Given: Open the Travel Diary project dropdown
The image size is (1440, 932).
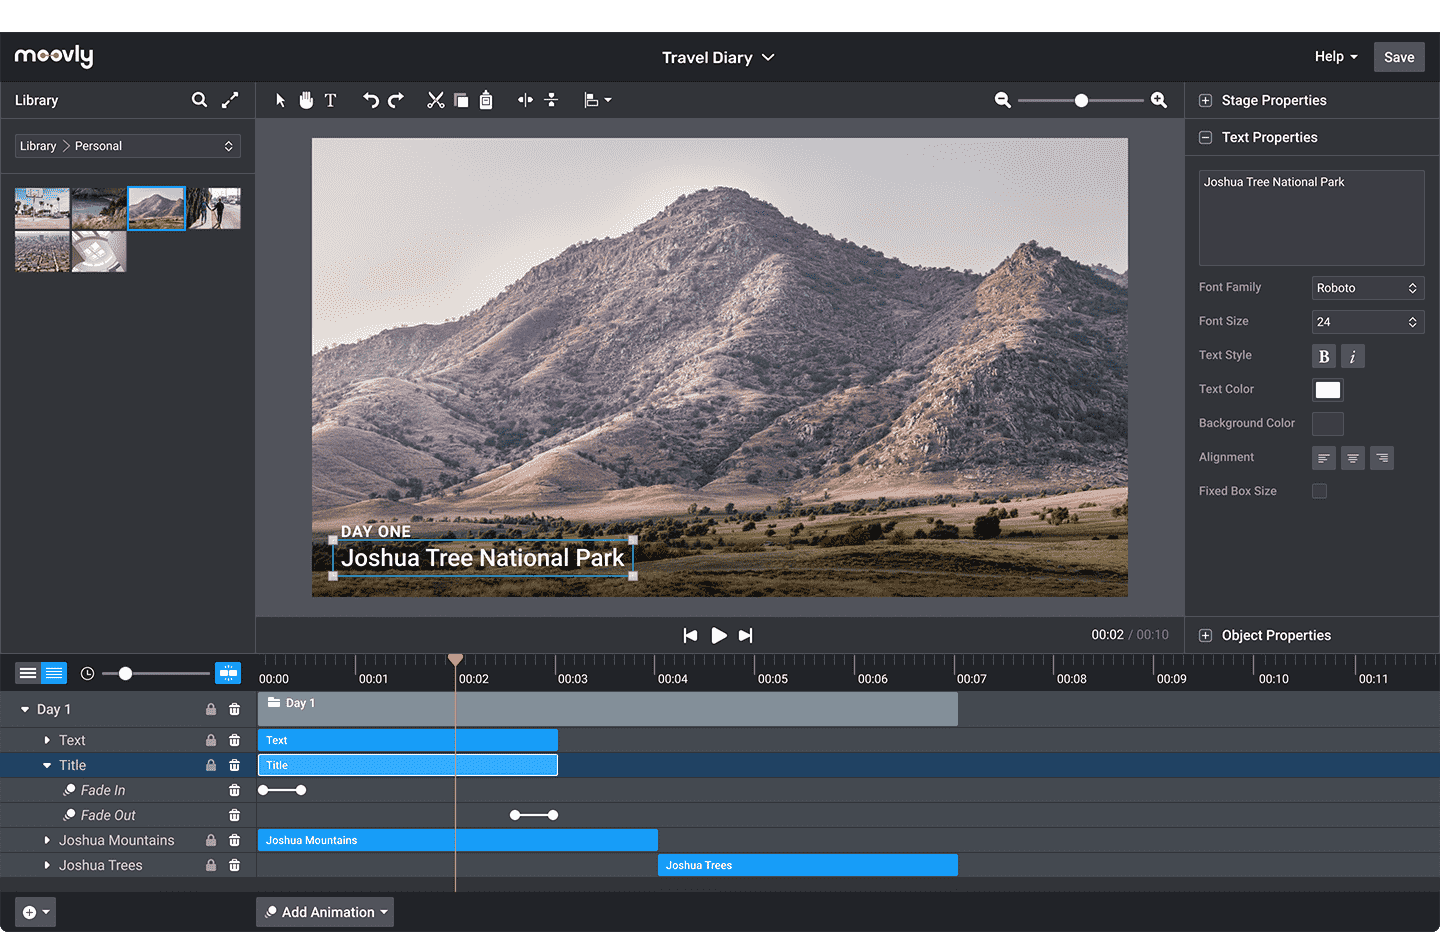Looking at the screenshot, I should tap(718, 58).
